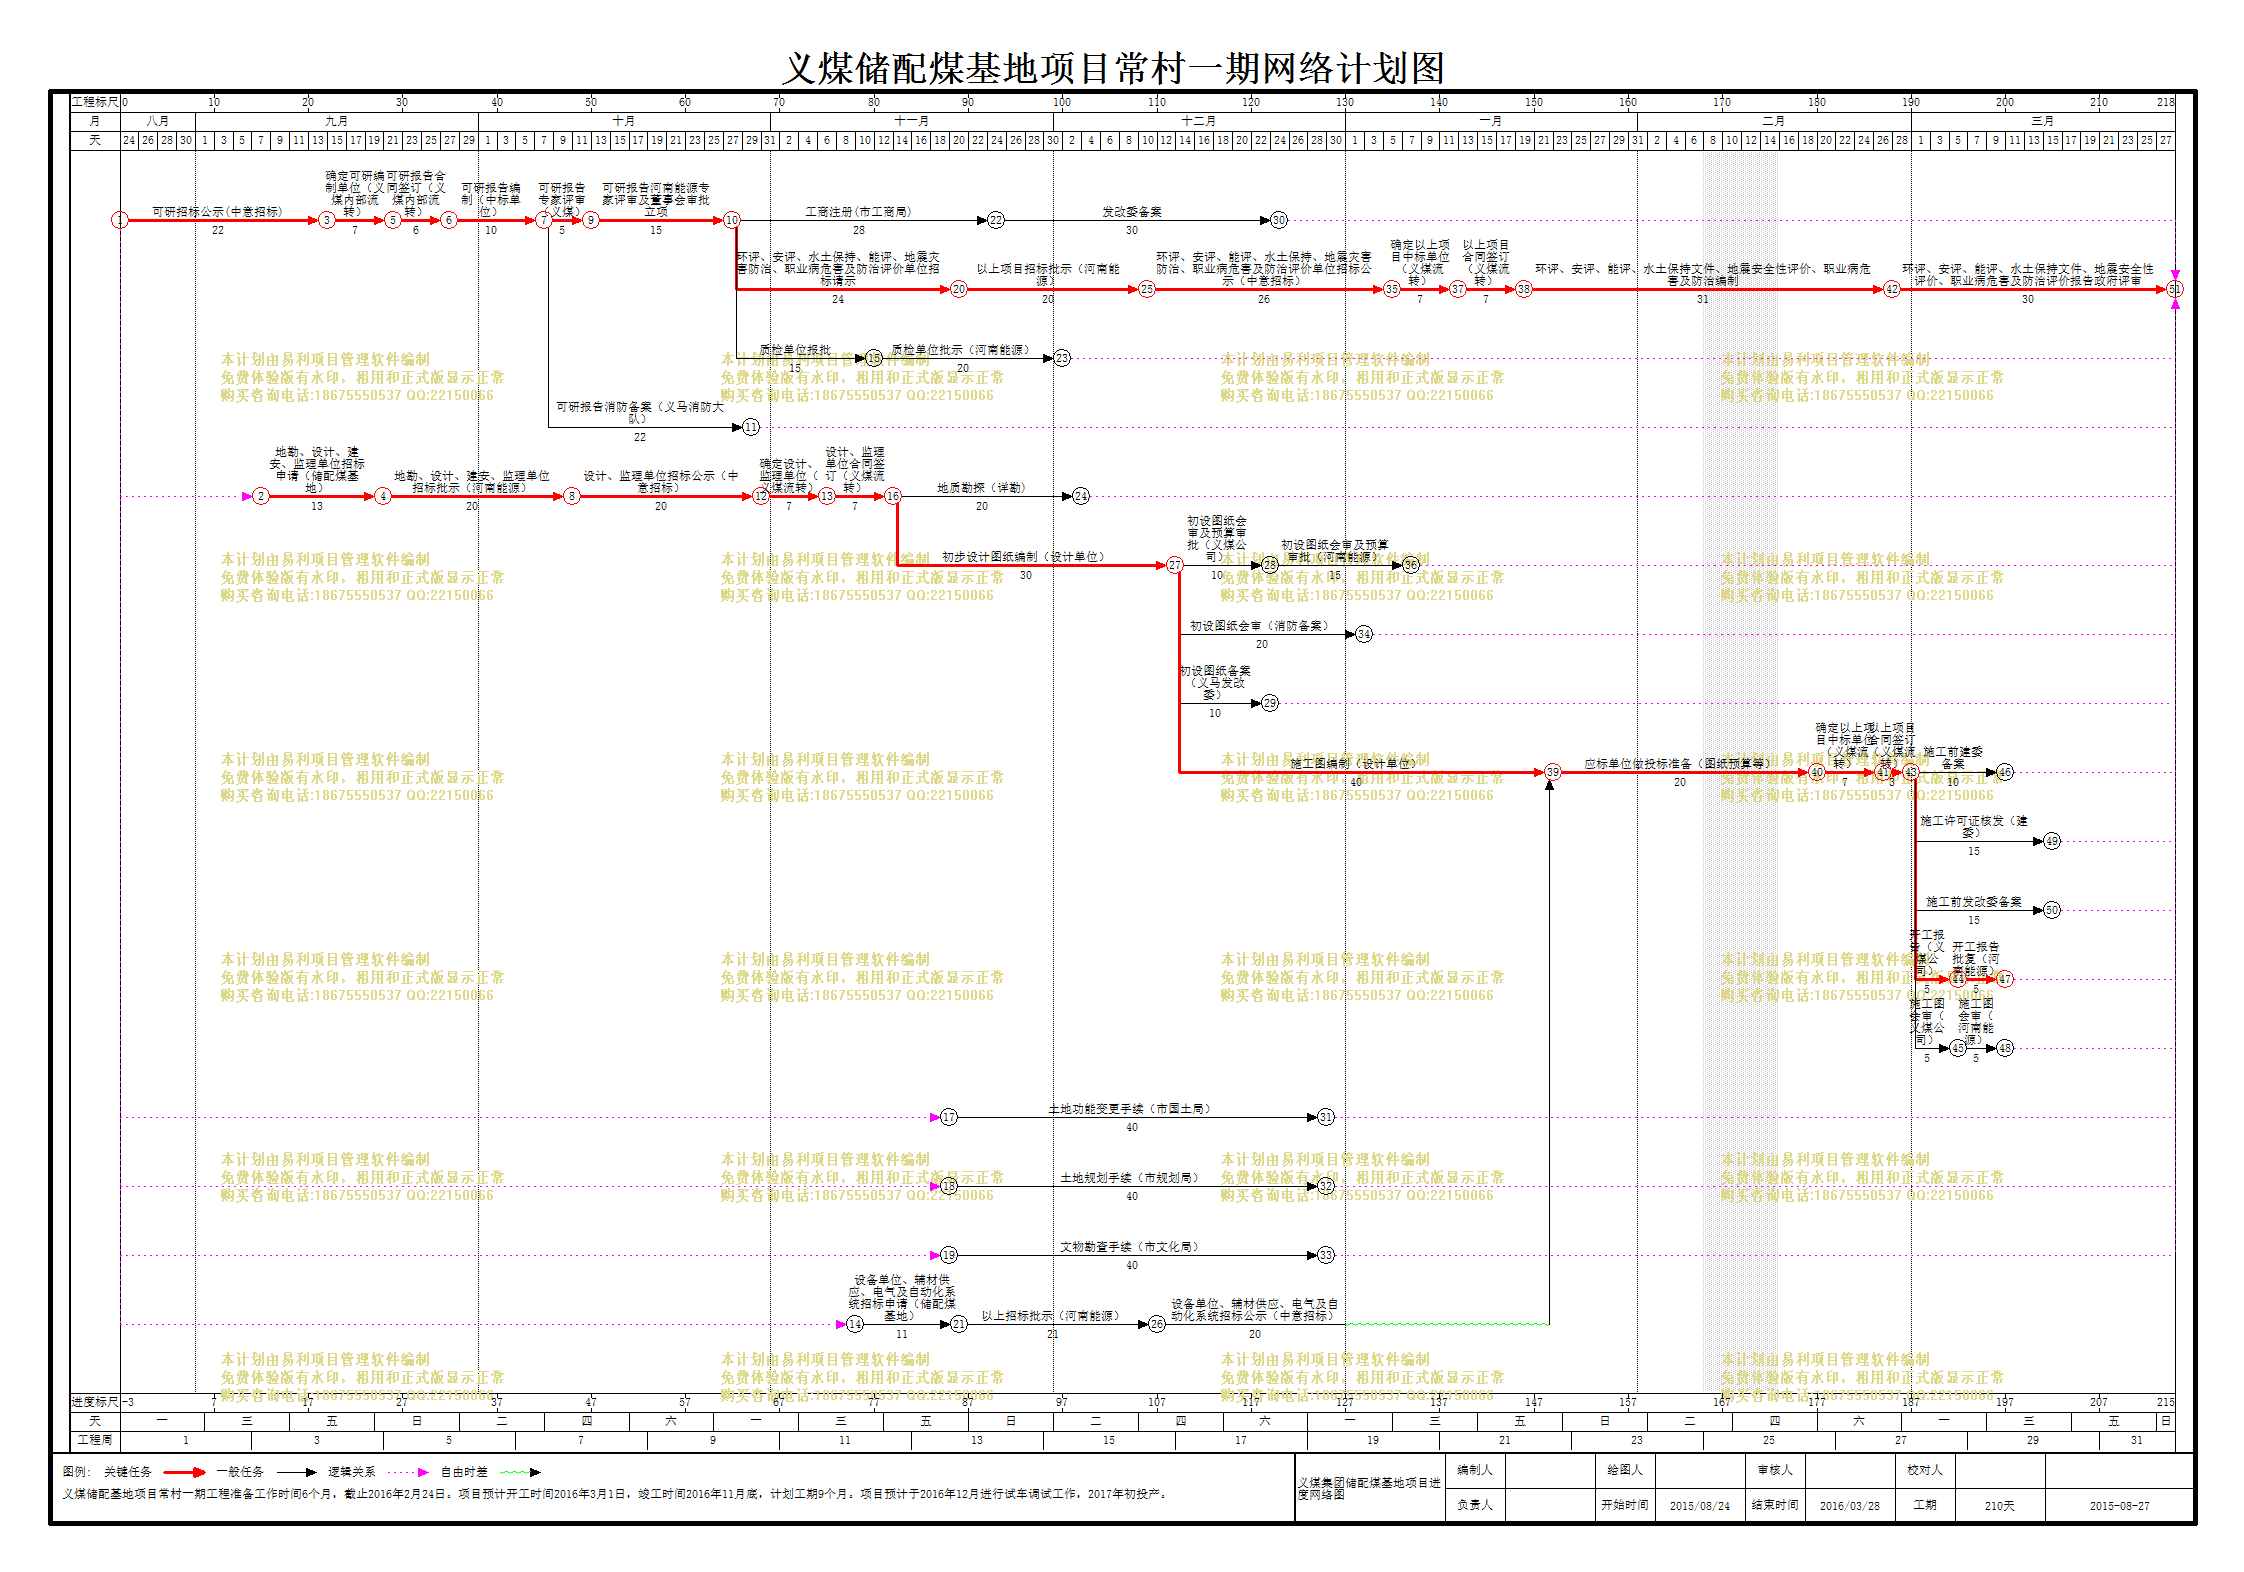Select node 29 after 初设图纸备案
2244x1572 pixels.
[x=1270, y=703]
